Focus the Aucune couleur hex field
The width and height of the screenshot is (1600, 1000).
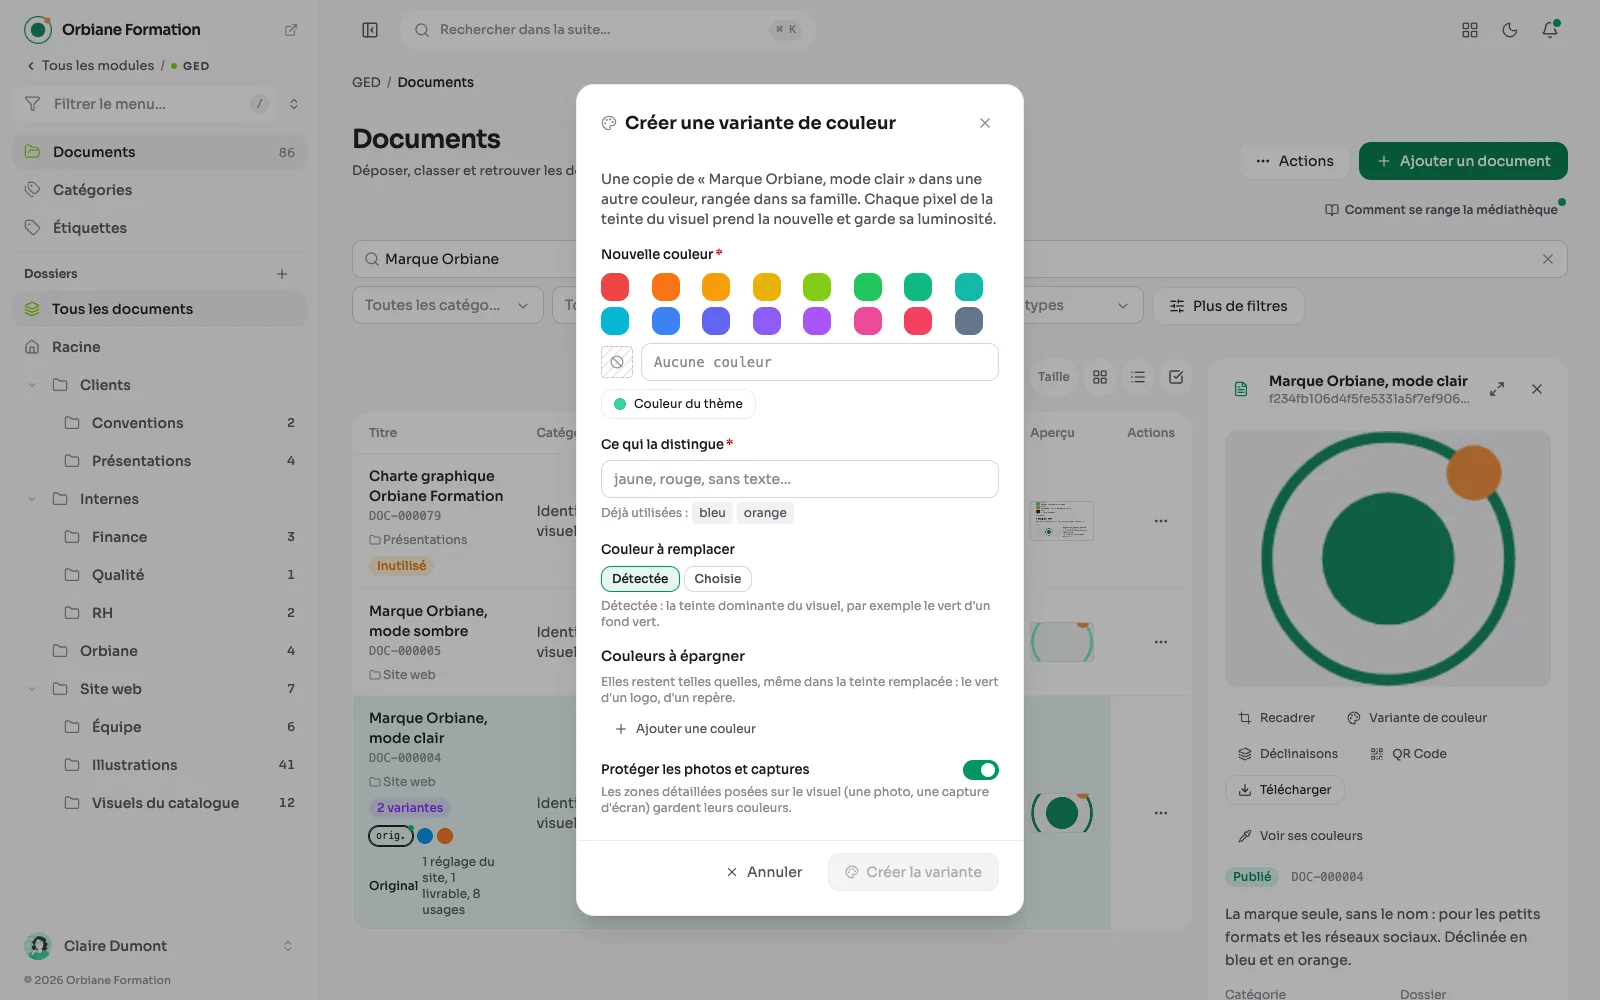tap(820, 362)
